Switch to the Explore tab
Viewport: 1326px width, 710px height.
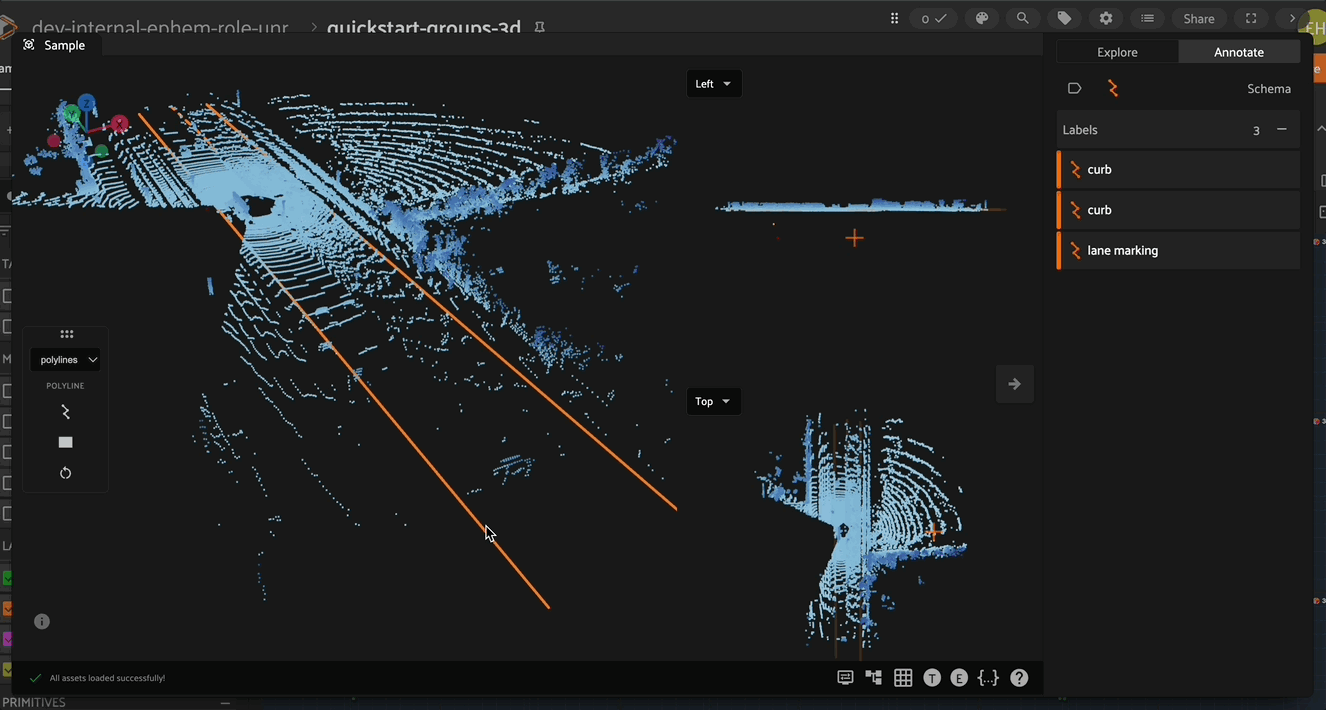click(1117, 51)
